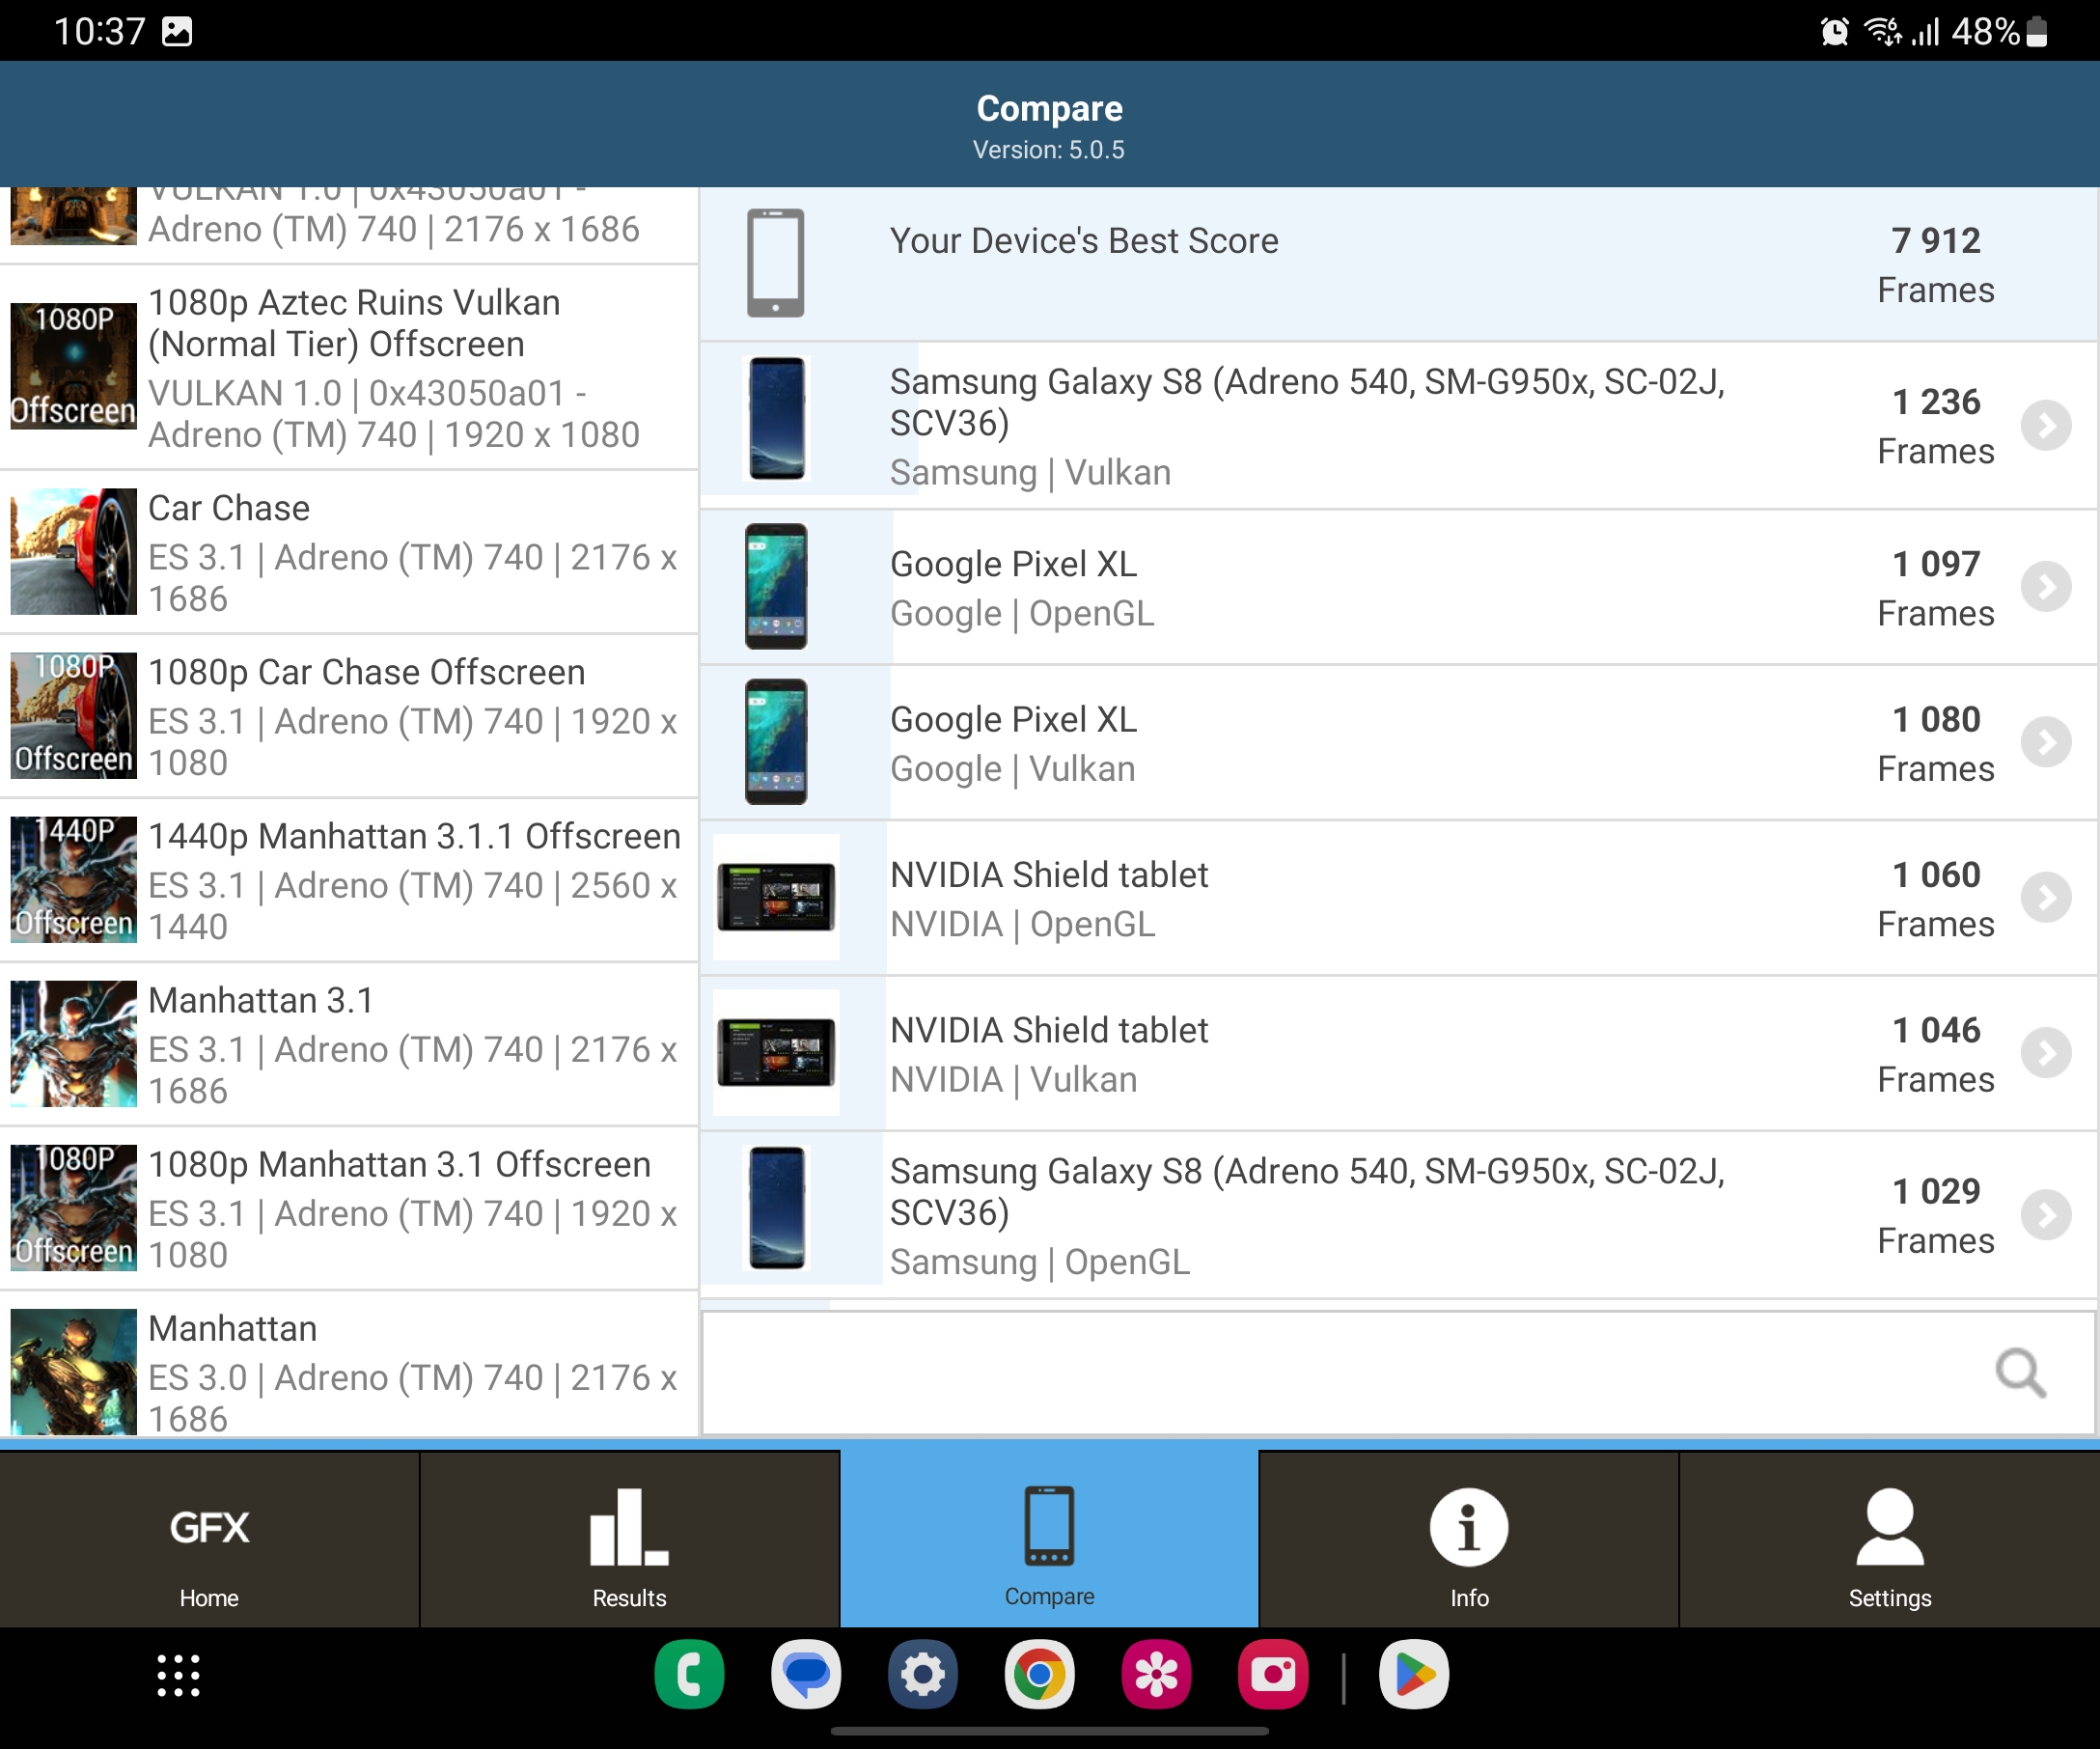Tap the device search input field
Screen dimensions: 2100x1749
(x=1340, y=1373)
